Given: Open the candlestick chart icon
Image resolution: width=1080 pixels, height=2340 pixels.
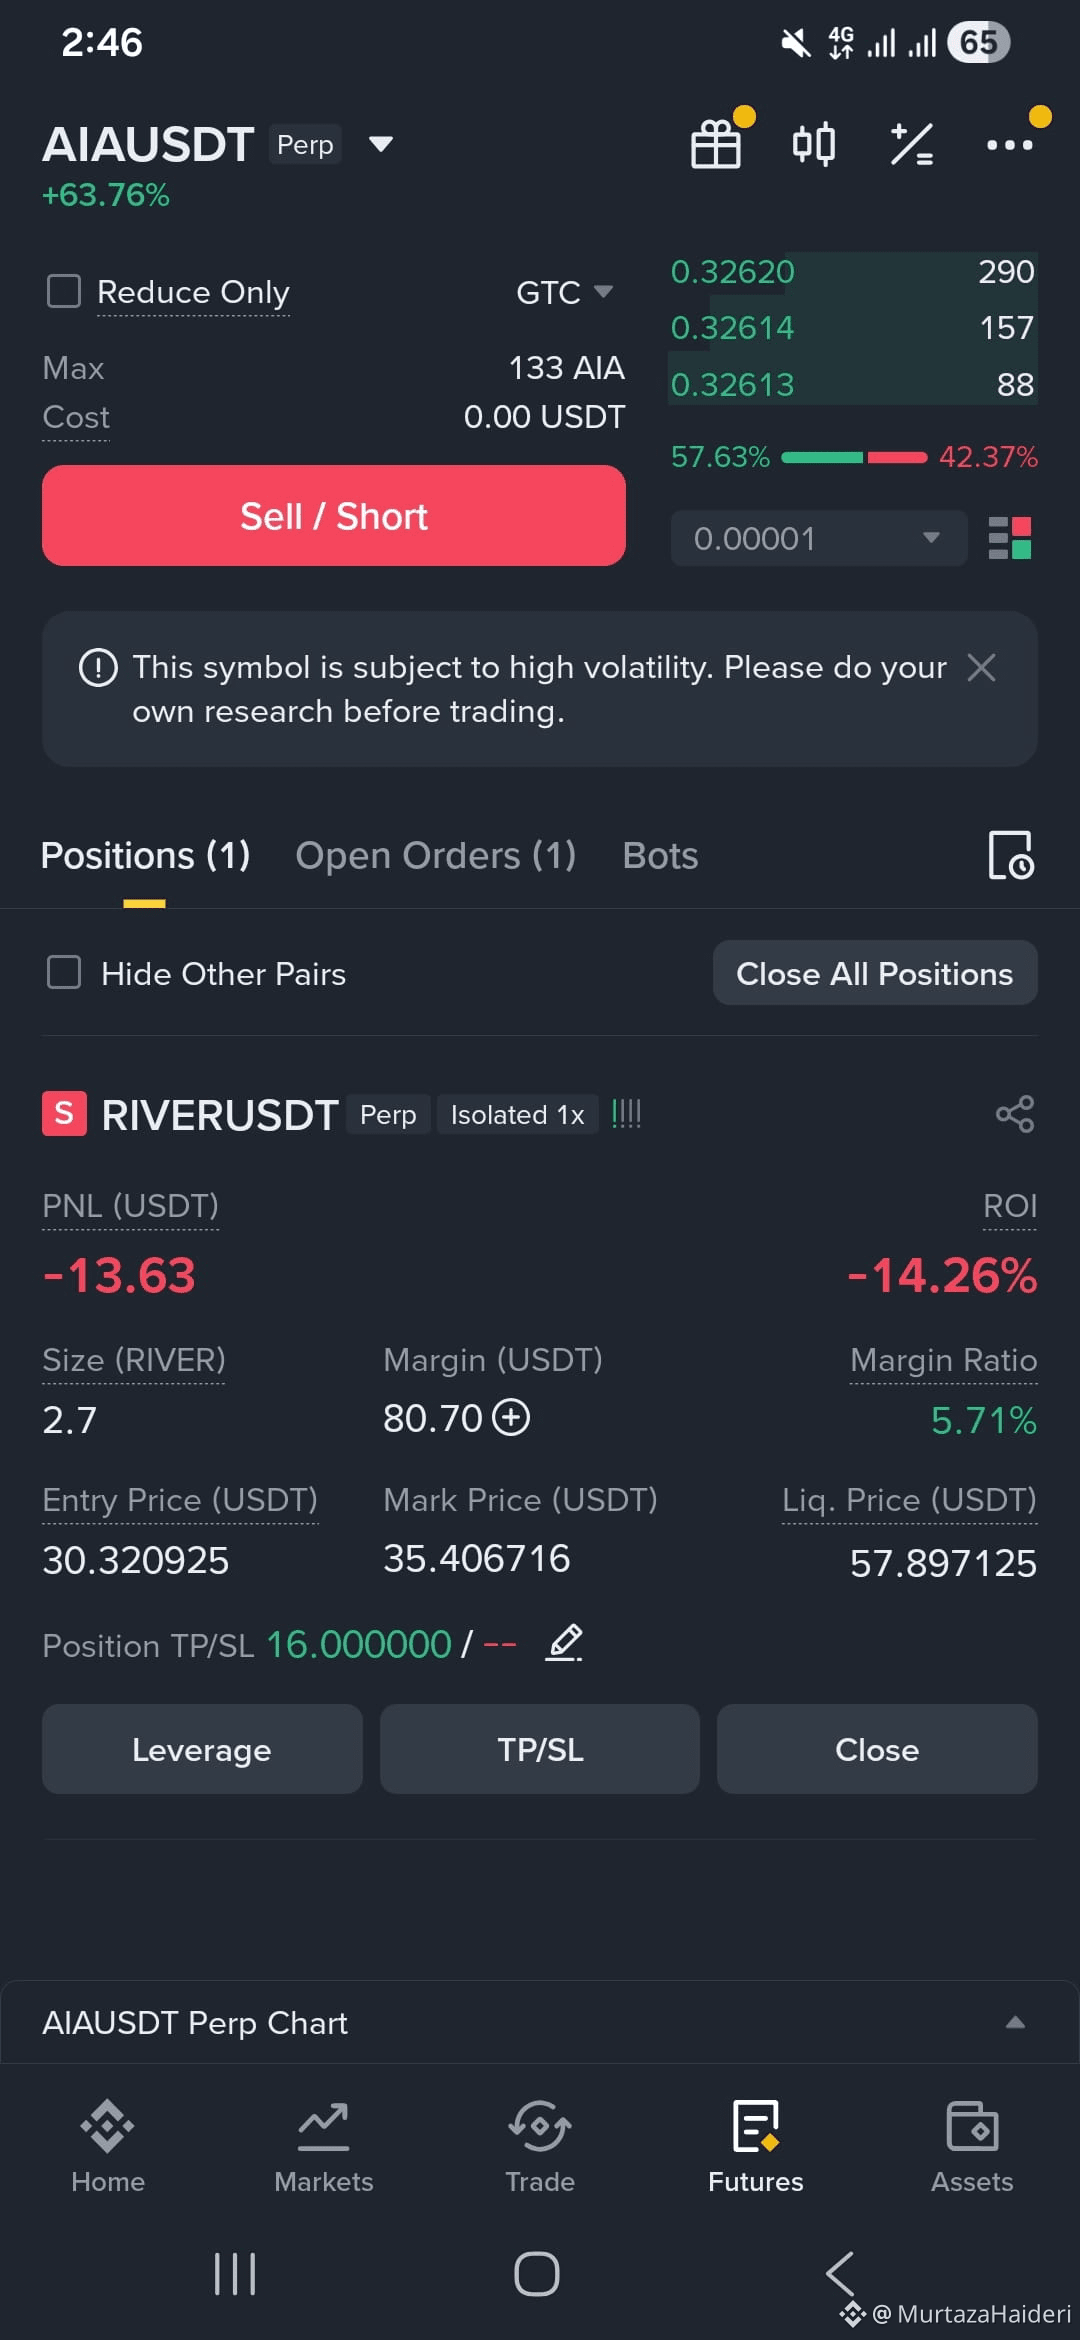Looking at the screenshot, I should coord(813,144).
